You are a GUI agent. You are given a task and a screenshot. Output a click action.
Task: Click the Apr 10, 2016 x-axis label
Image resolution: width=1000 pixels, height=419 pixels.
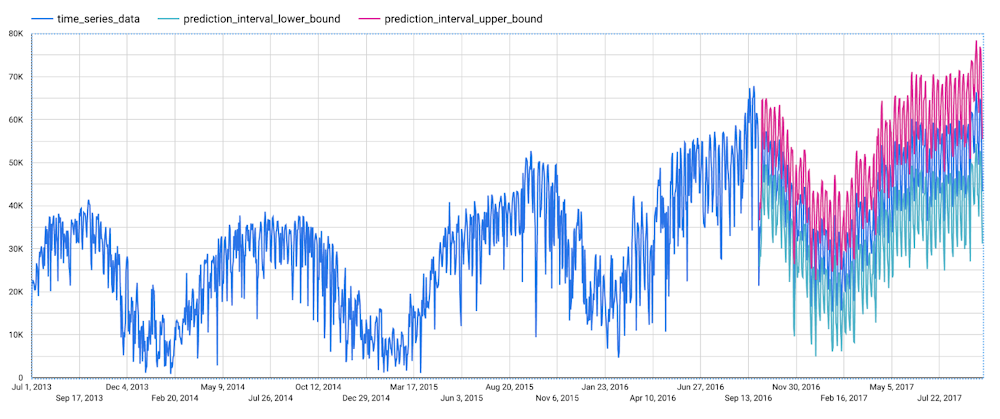[652, 399]
